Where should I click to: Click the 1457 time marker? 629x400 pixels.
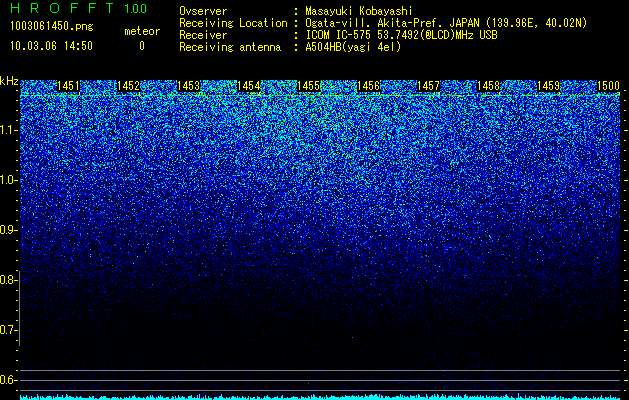coord(428,86)
